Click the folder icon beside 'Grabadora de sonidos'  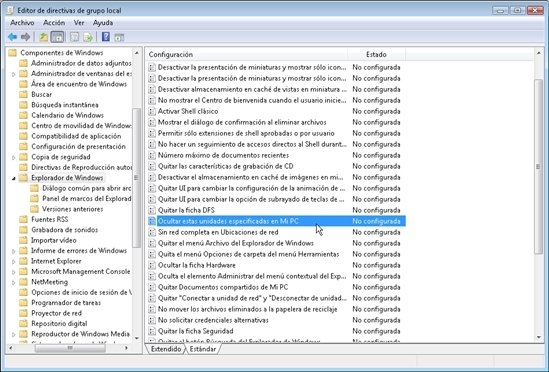pos(23,230)
